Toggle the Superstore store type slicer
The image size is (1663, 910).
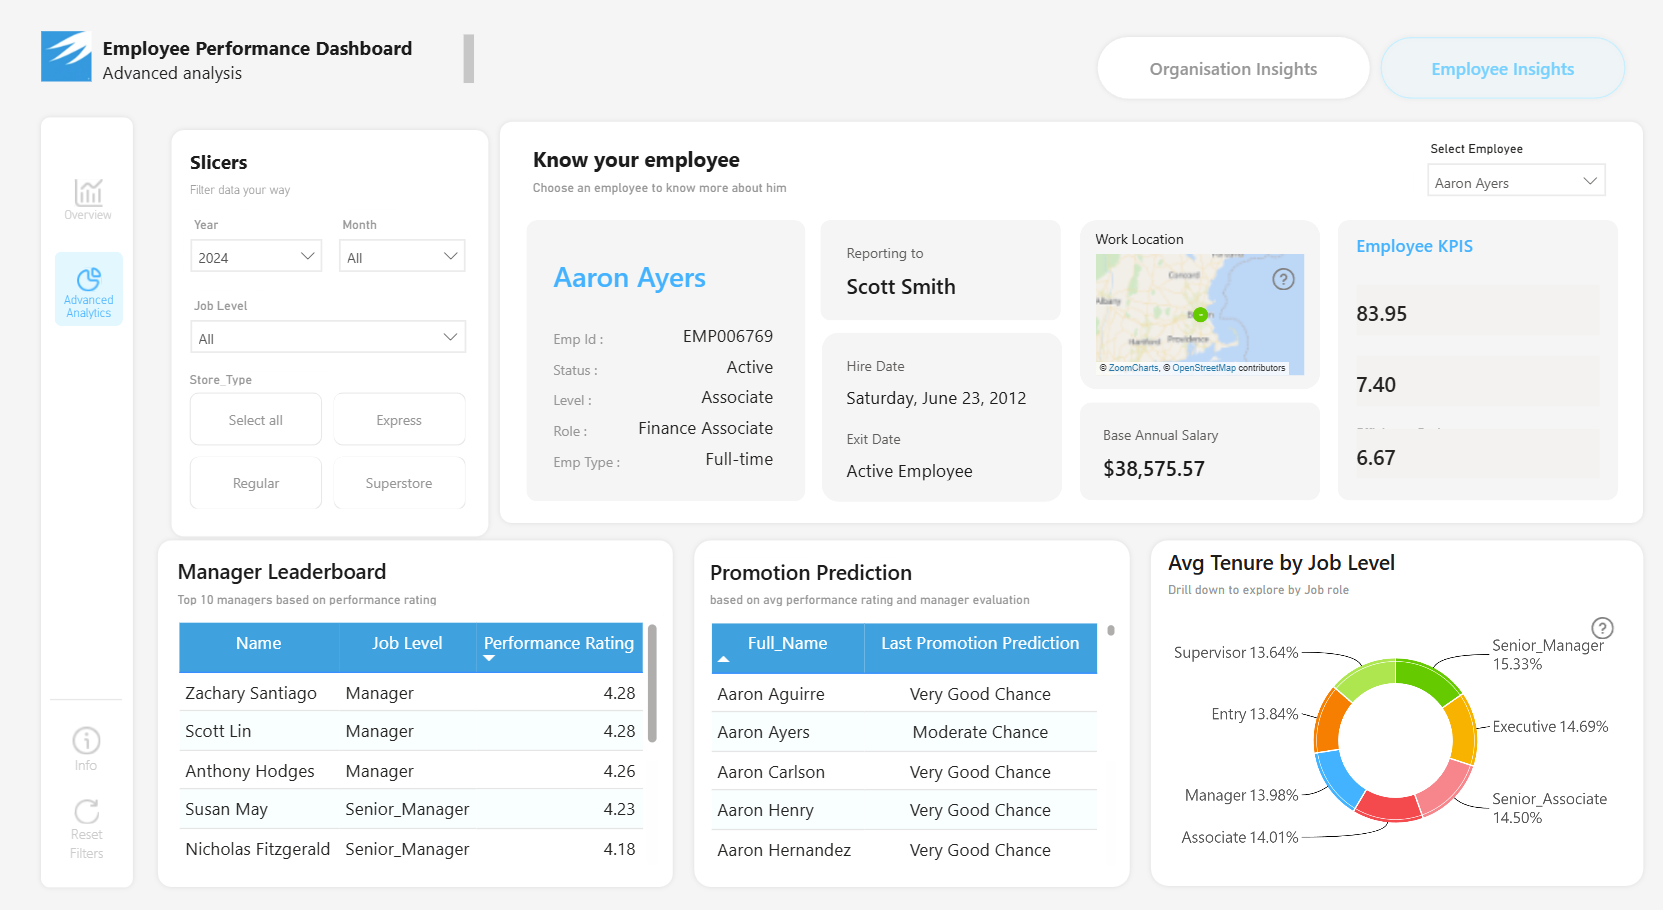click(x=399, y=483)
